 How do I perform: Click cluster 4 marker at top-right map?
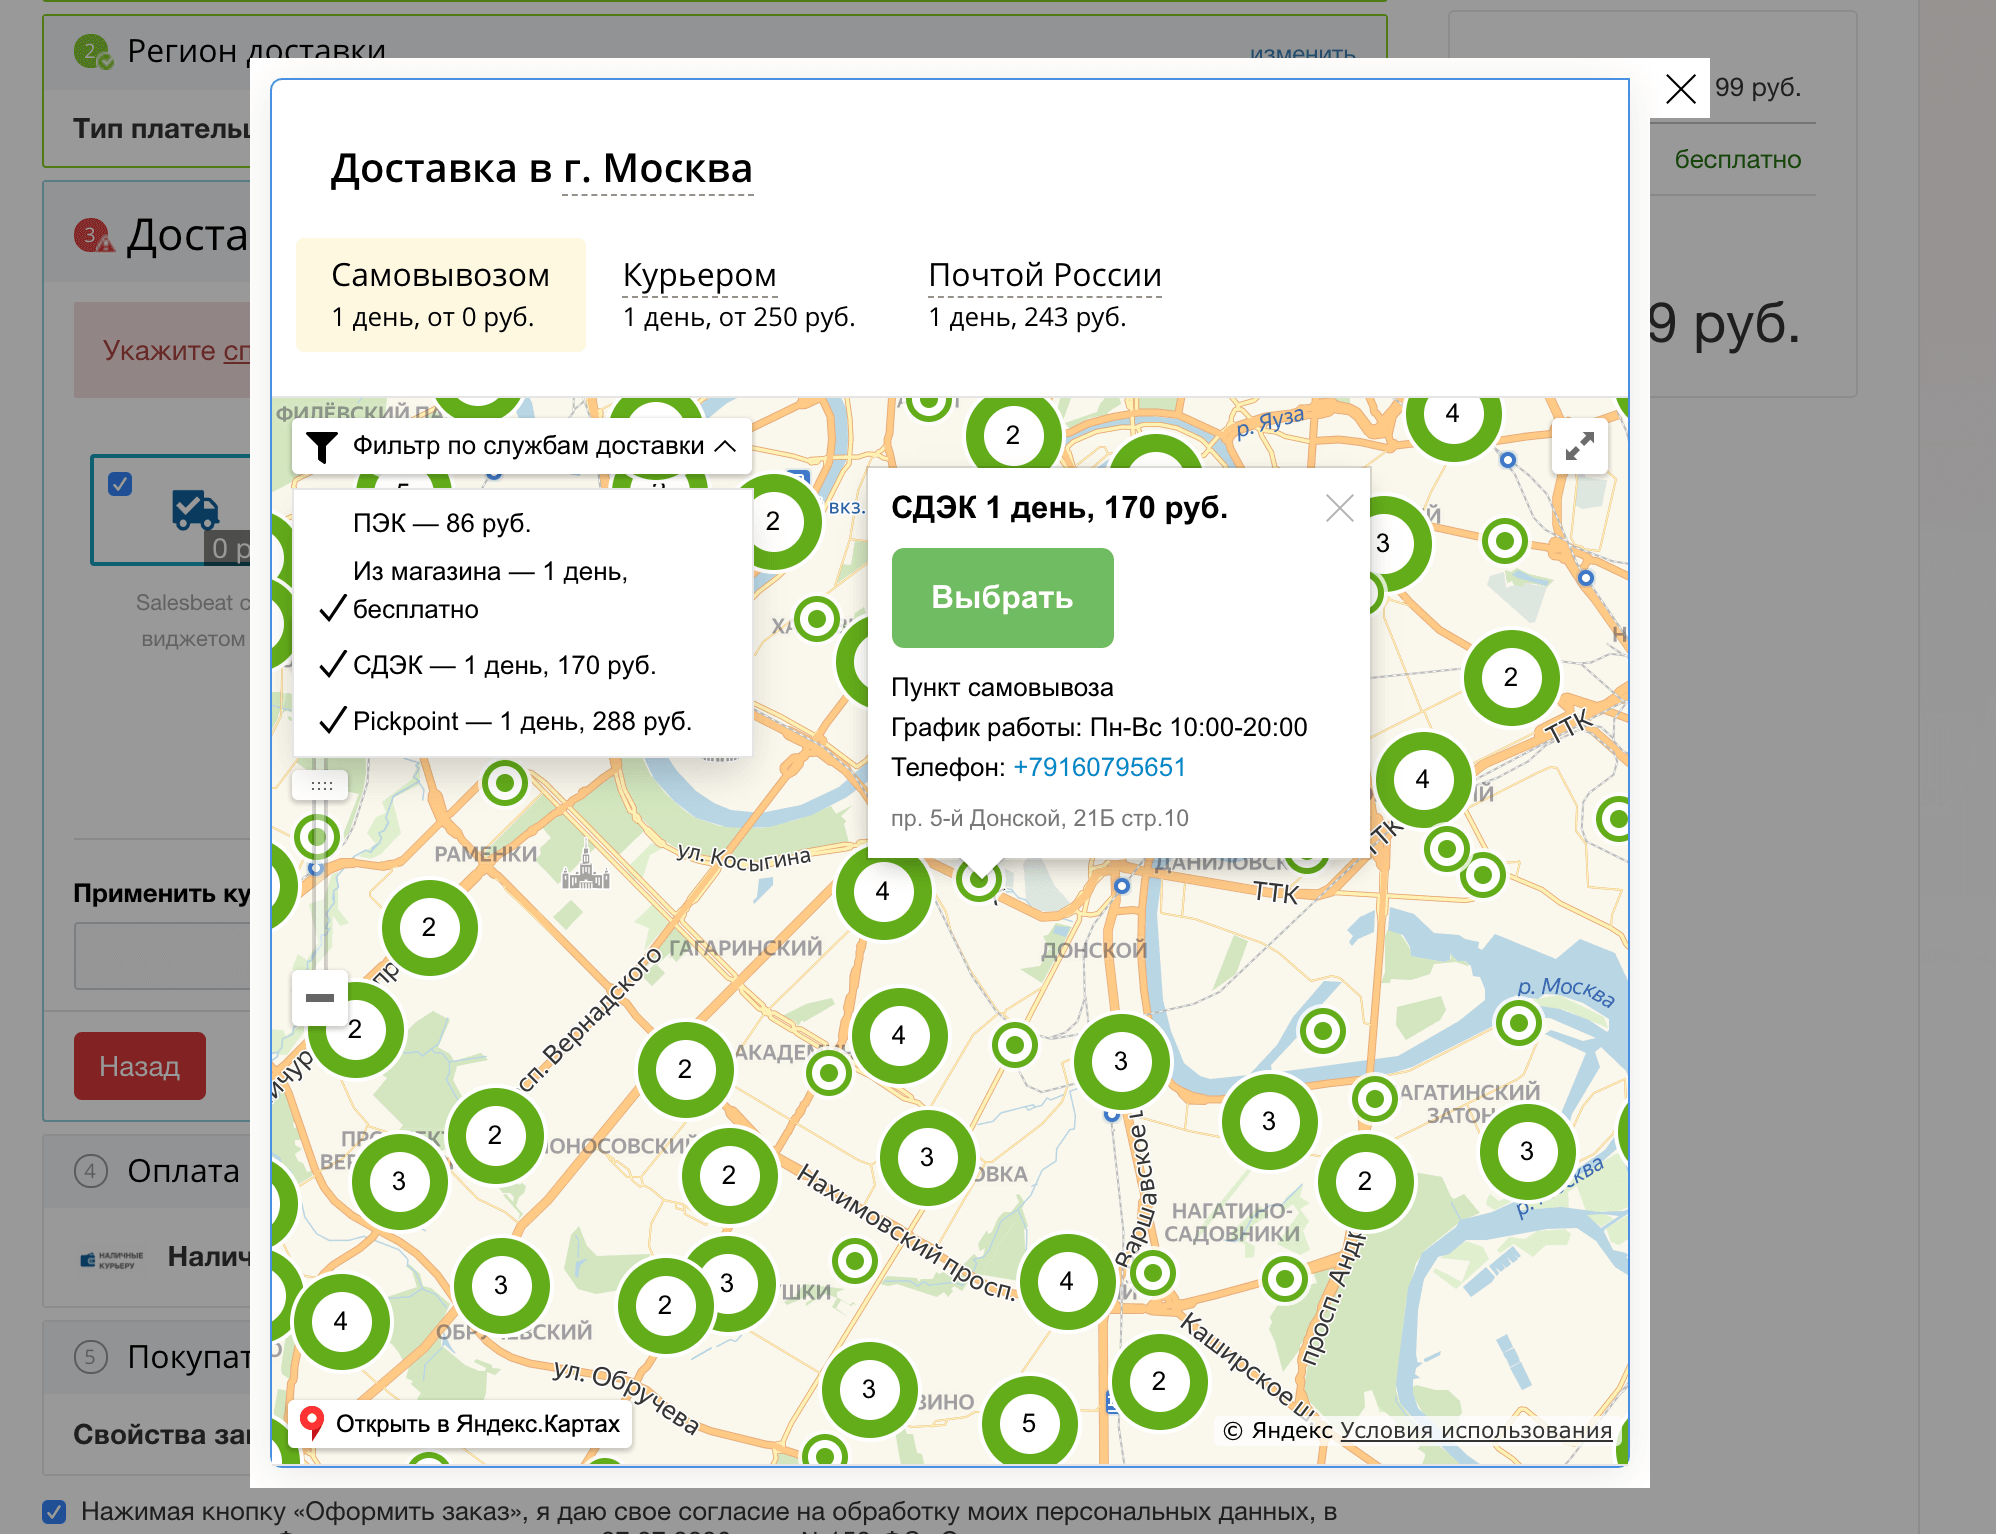click(x=1453, y=415)
